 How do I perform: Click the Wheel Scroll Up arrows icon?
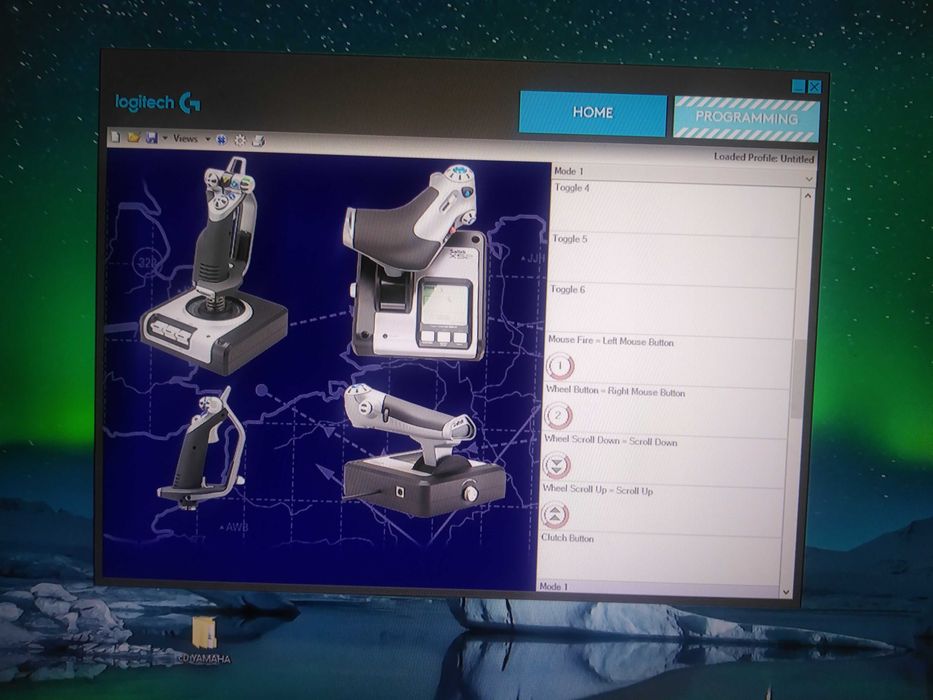coord(555,515)
